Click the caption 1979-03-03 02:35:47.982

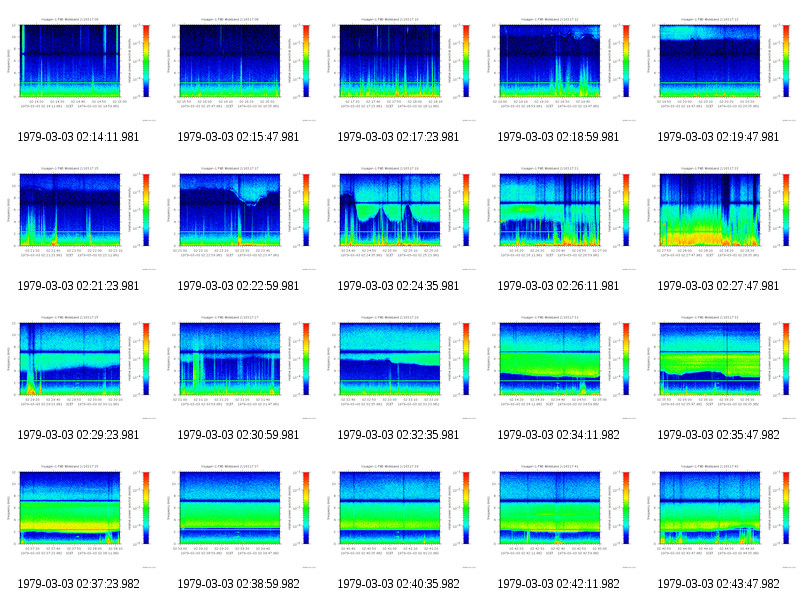718,435
